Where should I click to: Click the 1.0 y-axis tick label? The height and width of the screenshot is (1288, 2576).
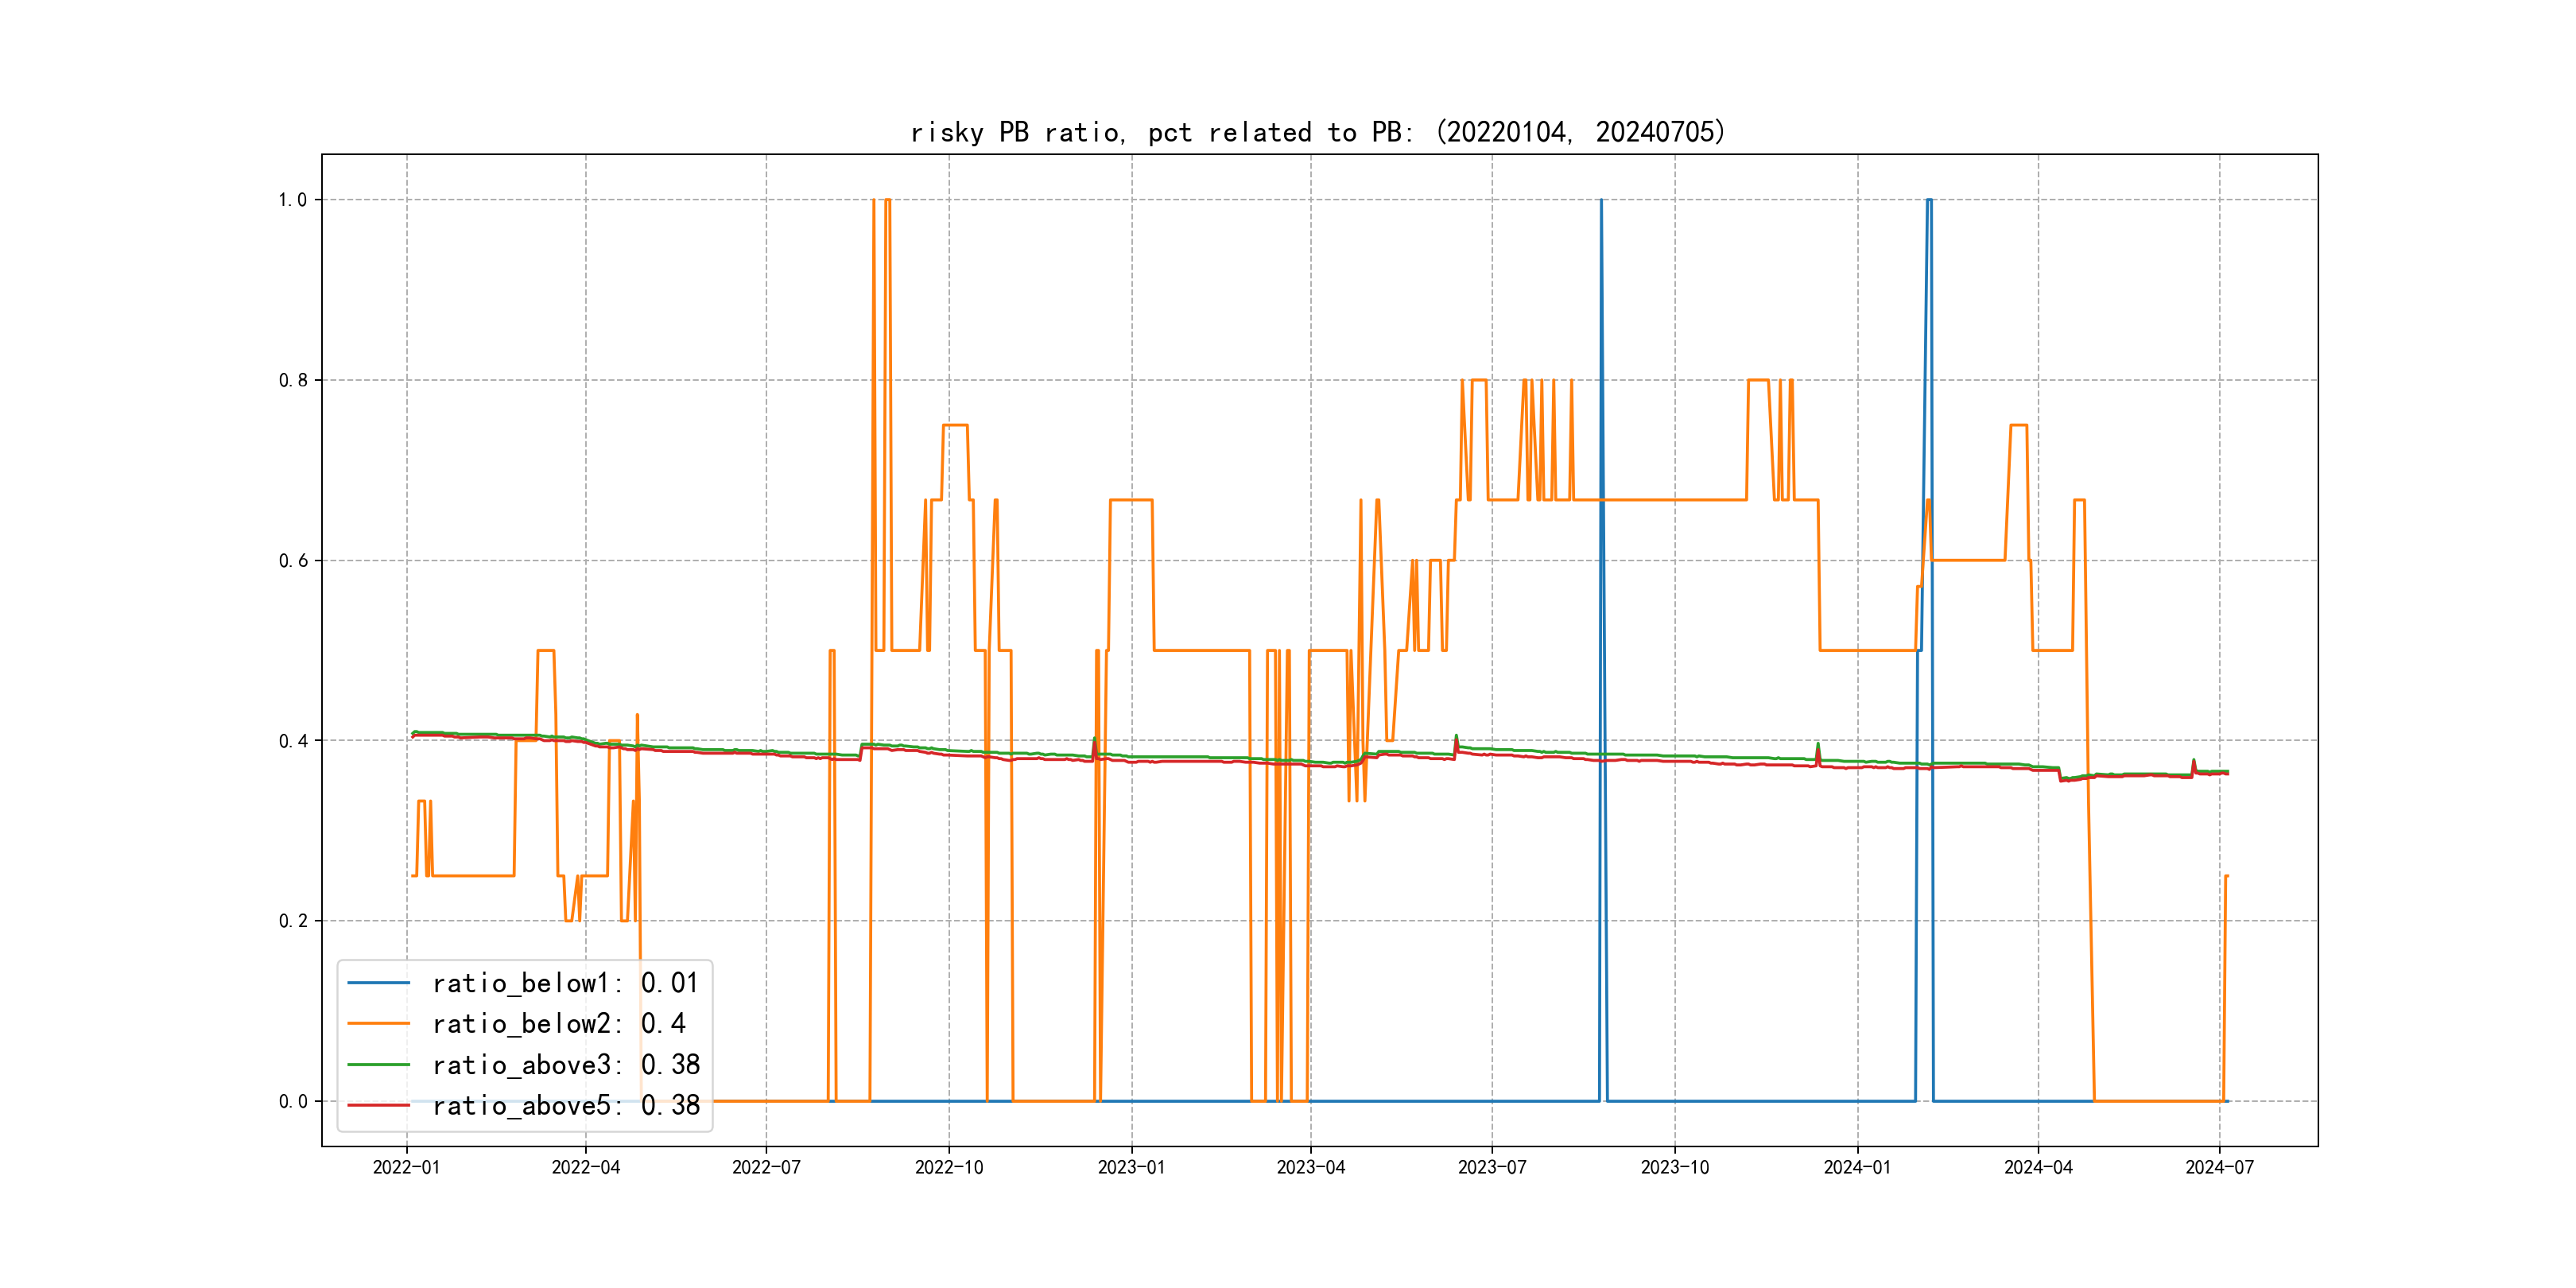[292, 200]
